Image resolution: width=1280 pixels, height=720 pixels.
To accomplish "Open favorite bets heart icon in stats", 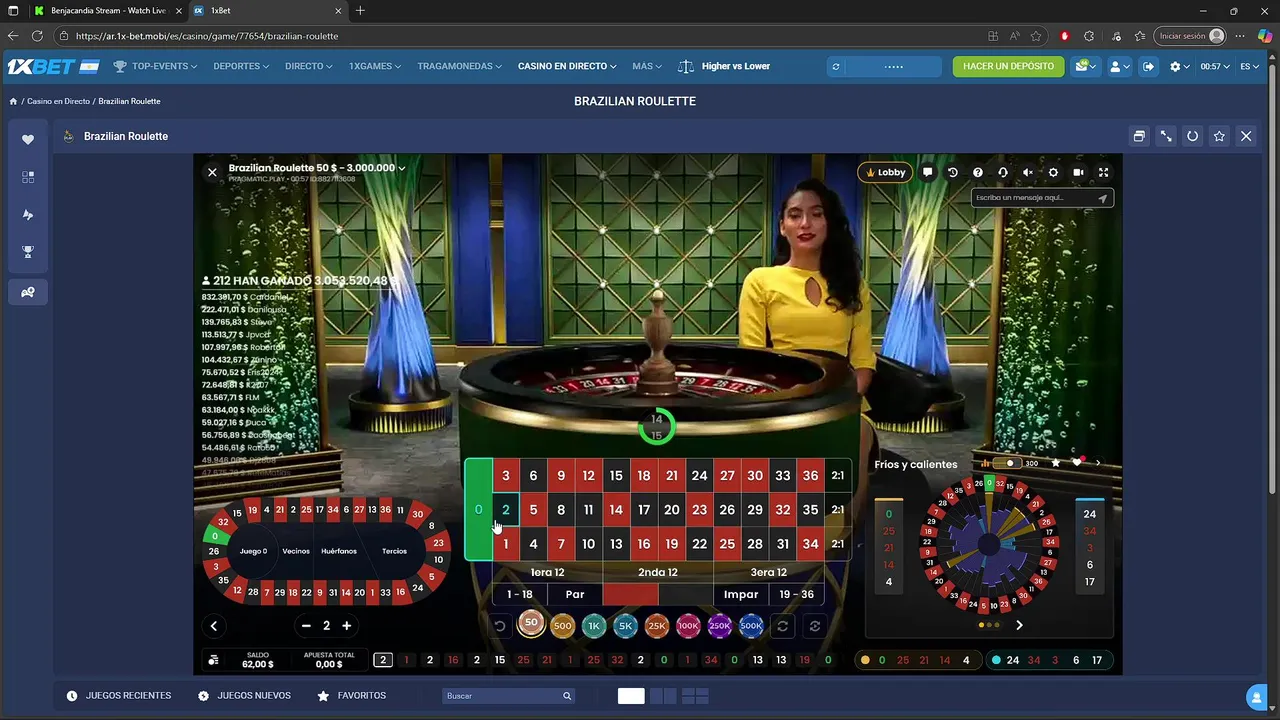I will coord(1077,463).
